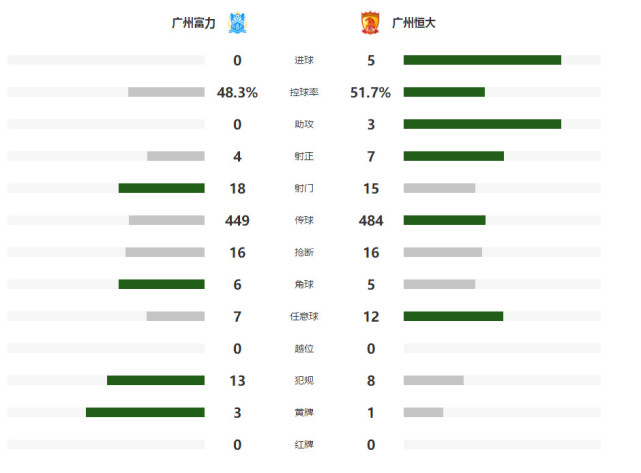
Task: Select the 抢断 stat label
Action: pyautogui.click(x=304, y=252)
